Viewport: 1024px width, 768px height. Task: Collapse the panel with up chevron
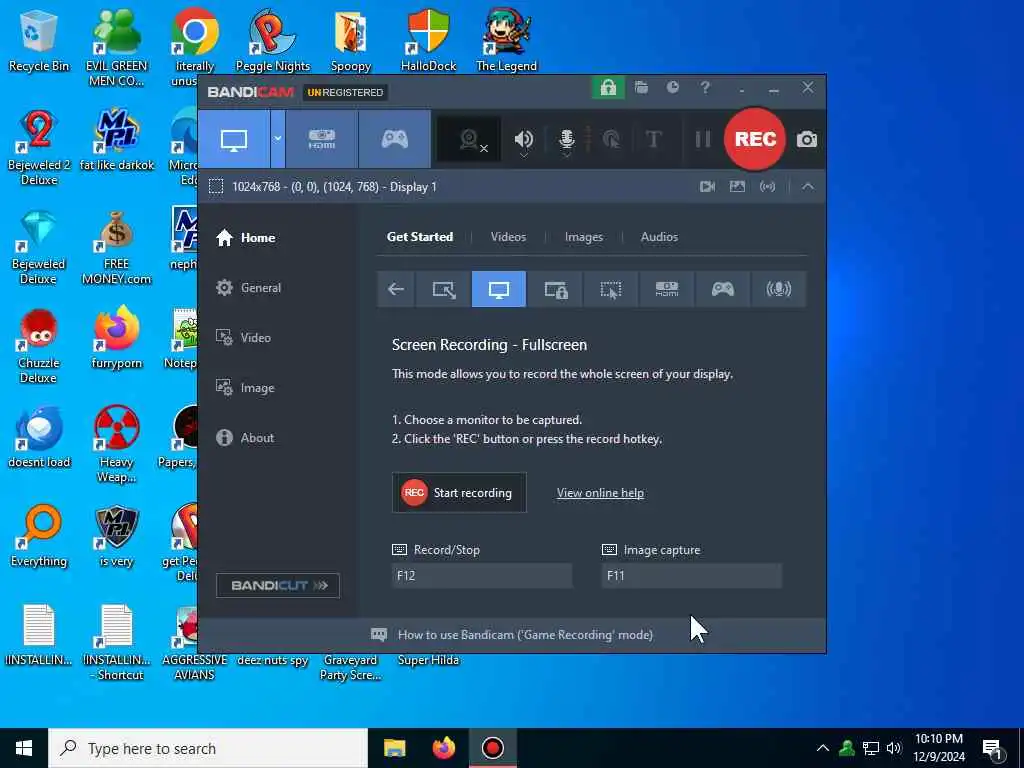click(808, 187)
